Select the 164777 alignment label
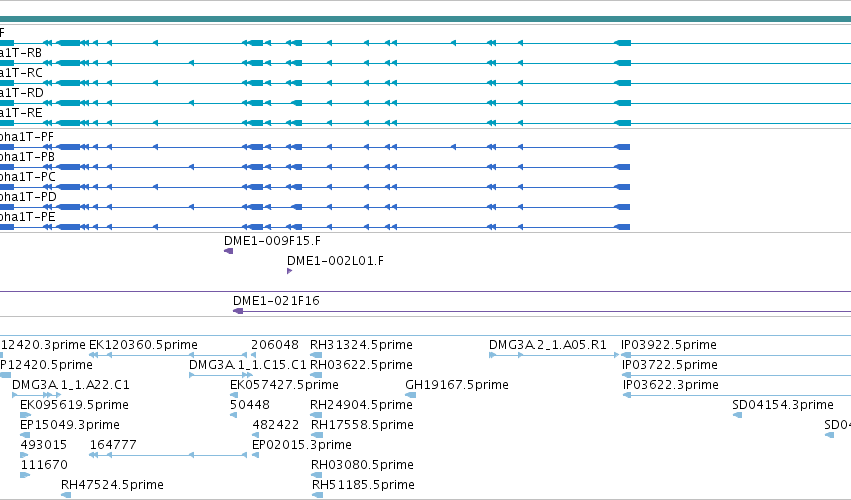 tap(113, 445)
